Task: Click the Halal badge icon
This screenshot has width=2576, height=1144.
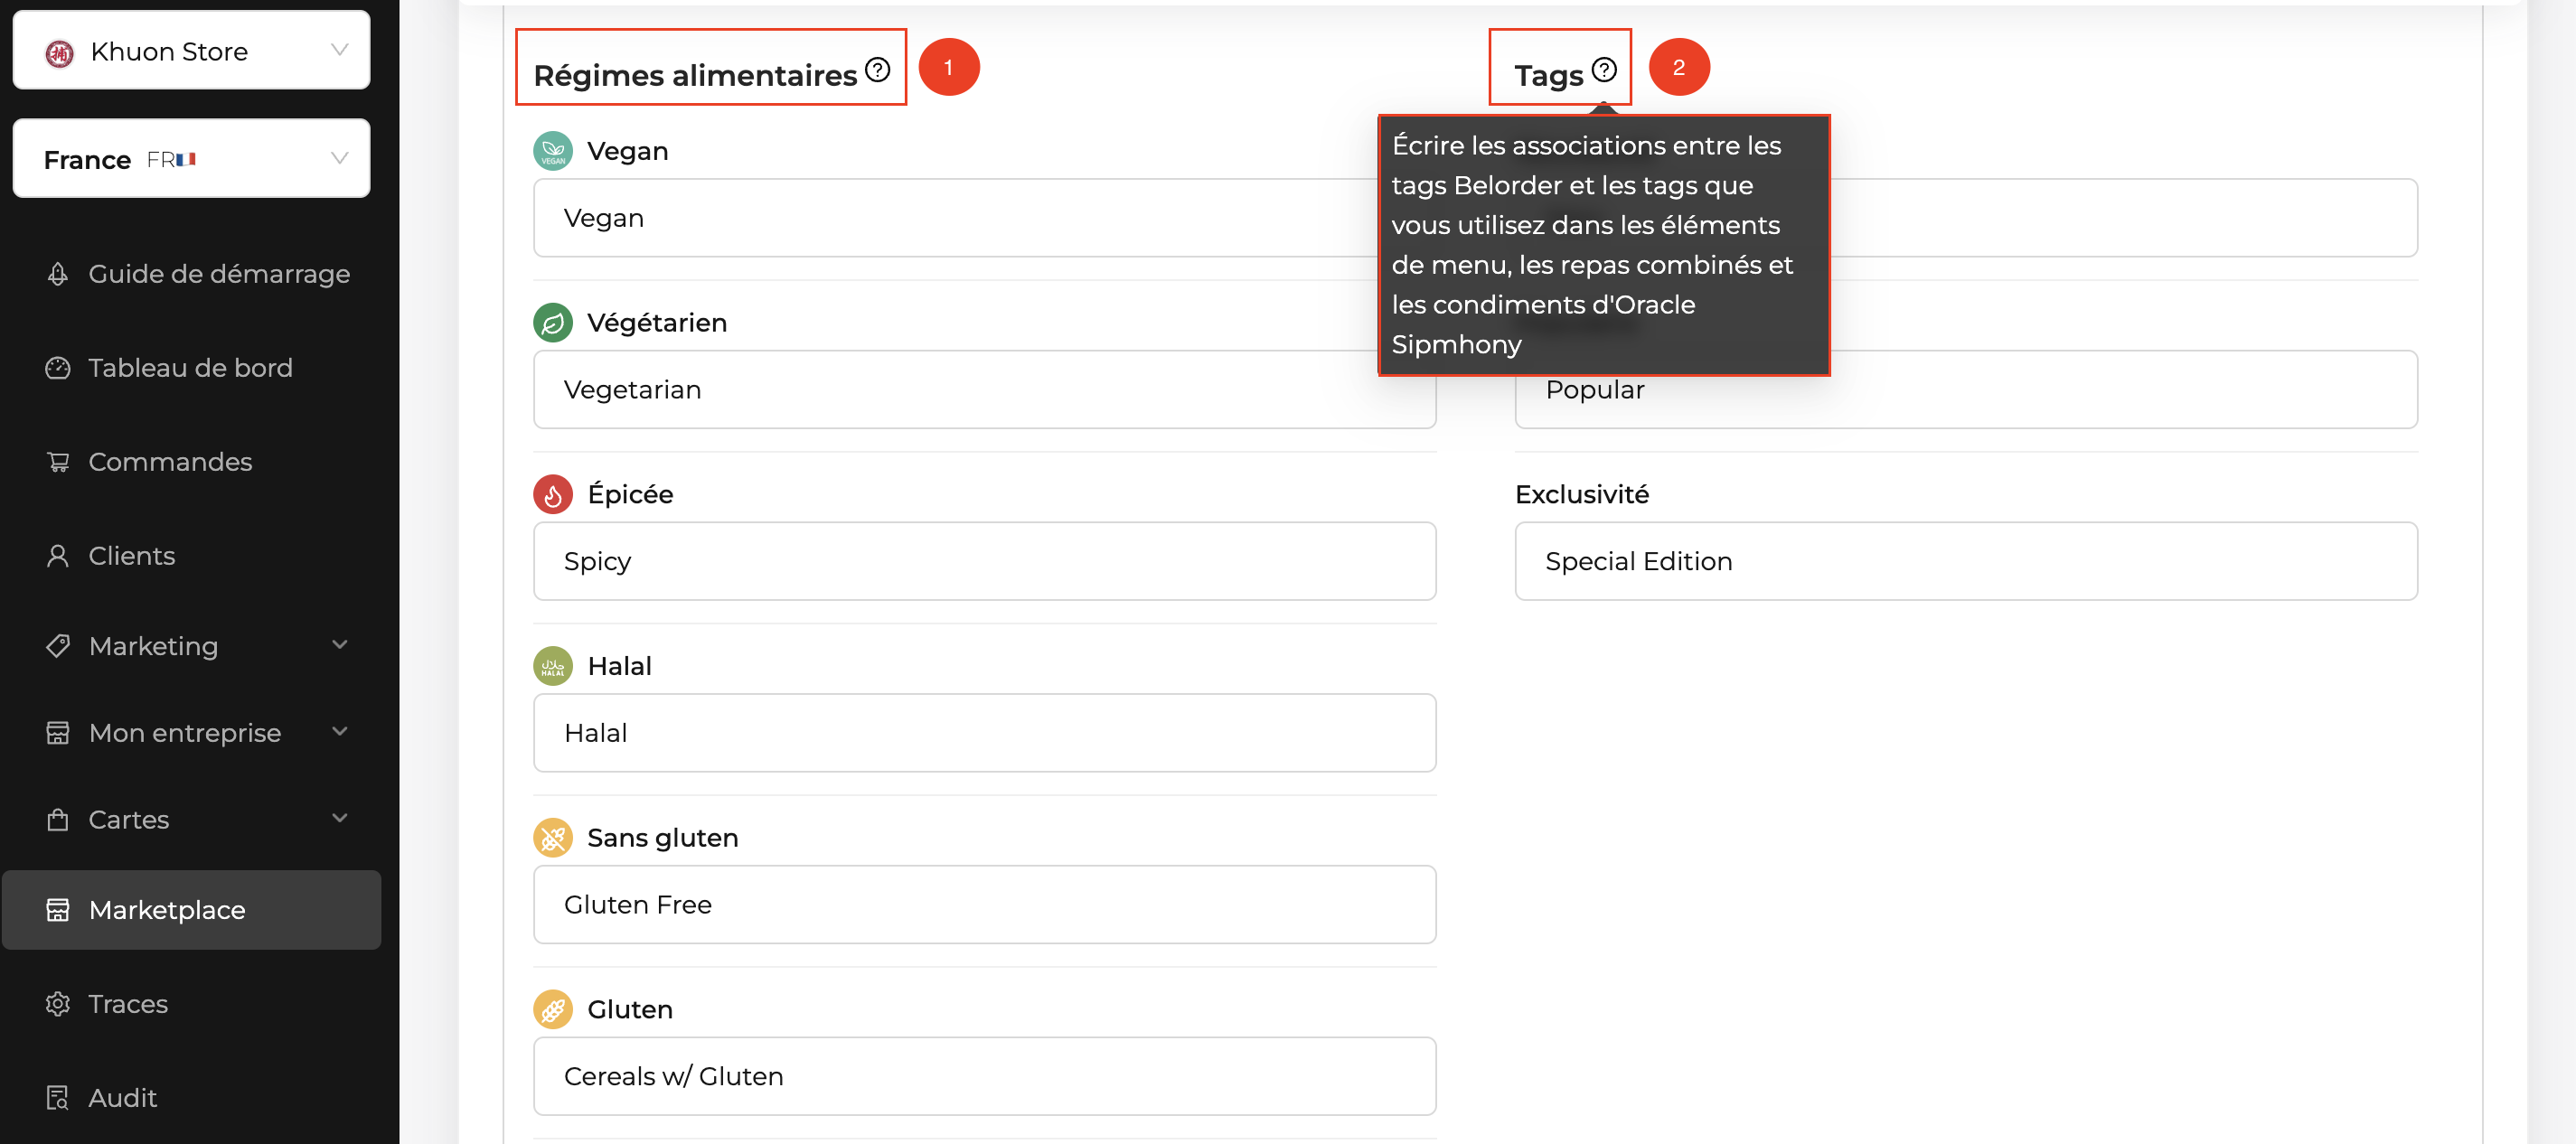Action: 553,666
